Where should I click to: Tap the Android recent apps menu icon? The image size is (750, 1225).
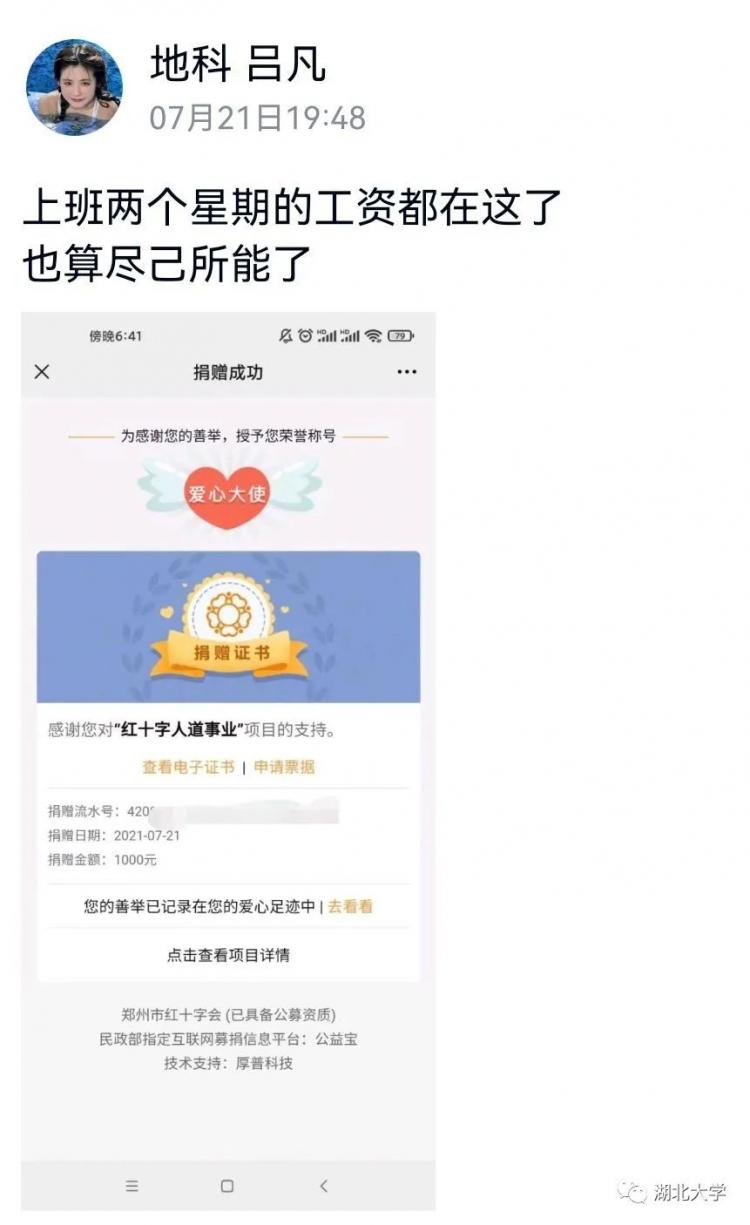(x=132, y=1186)
